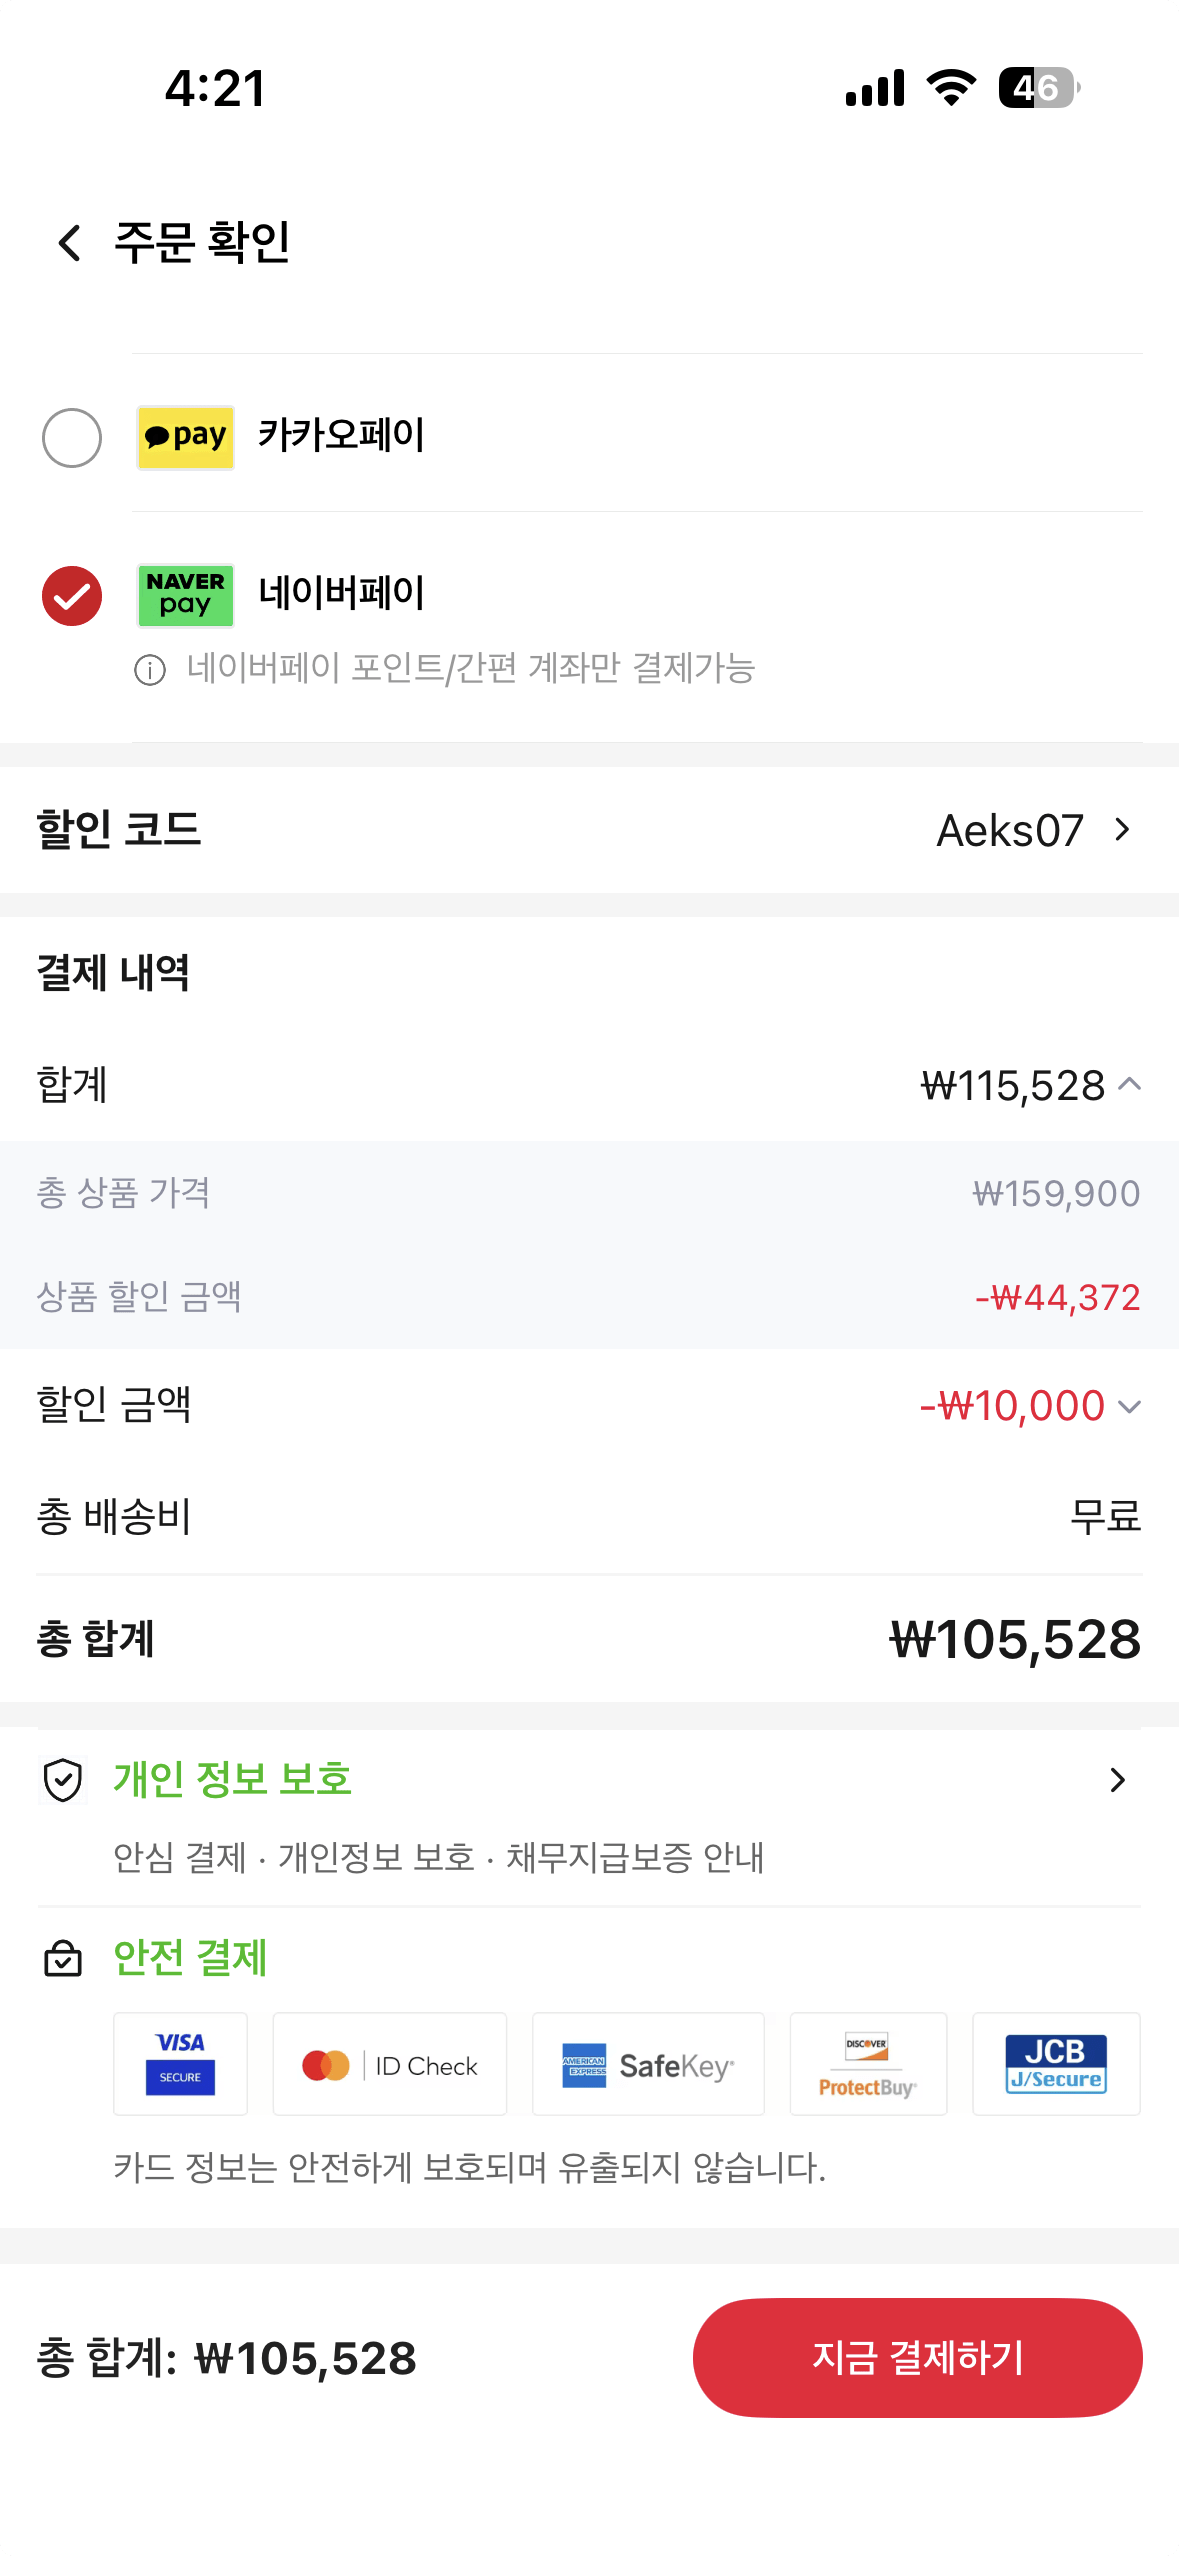Expand the 할인 금액 -₩10,000 details
1179x2556 pixels.
[x=1130, y=1406]
